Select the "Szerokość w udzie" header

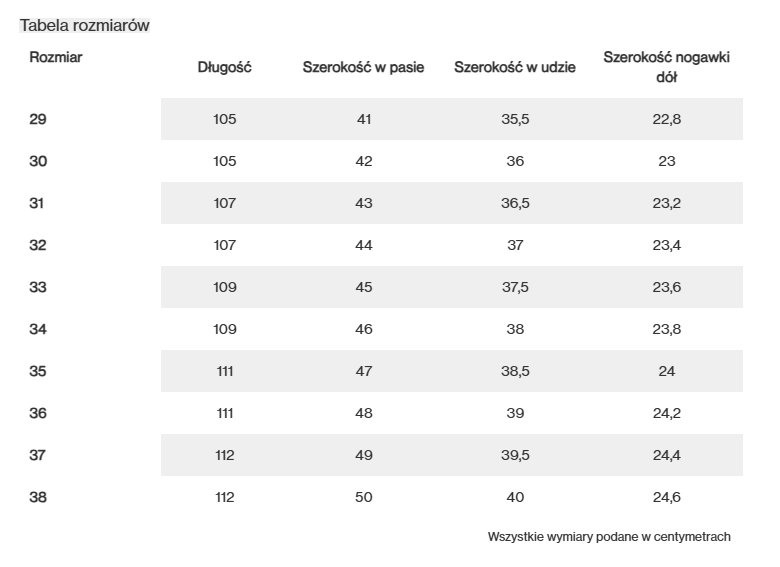tap(515, 68)
